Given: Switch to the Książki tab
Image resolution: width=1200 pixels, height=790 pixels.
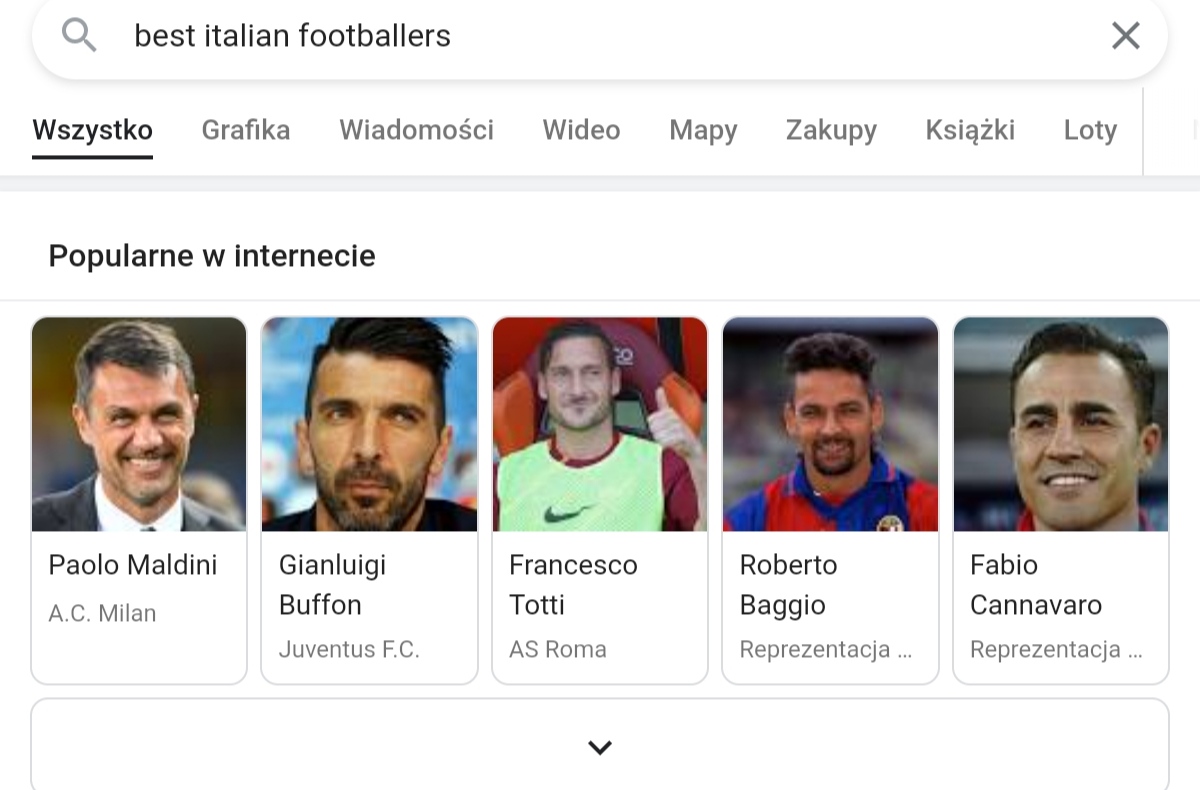Looking at the screenshot, I should click(x=970, y=130).
